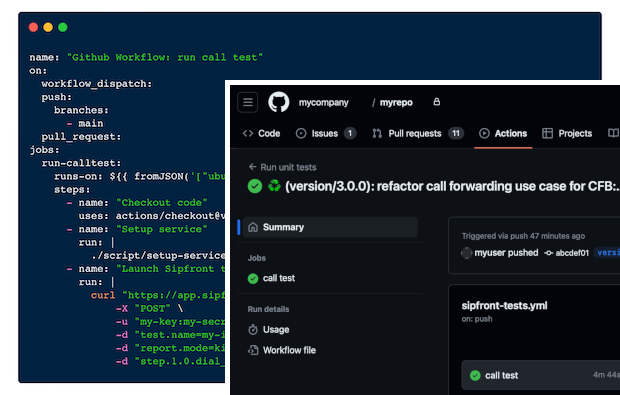The width and height of the screenshot is (620, 395).
Task: Open the Projects tab
Action: [x=567, y=134]
